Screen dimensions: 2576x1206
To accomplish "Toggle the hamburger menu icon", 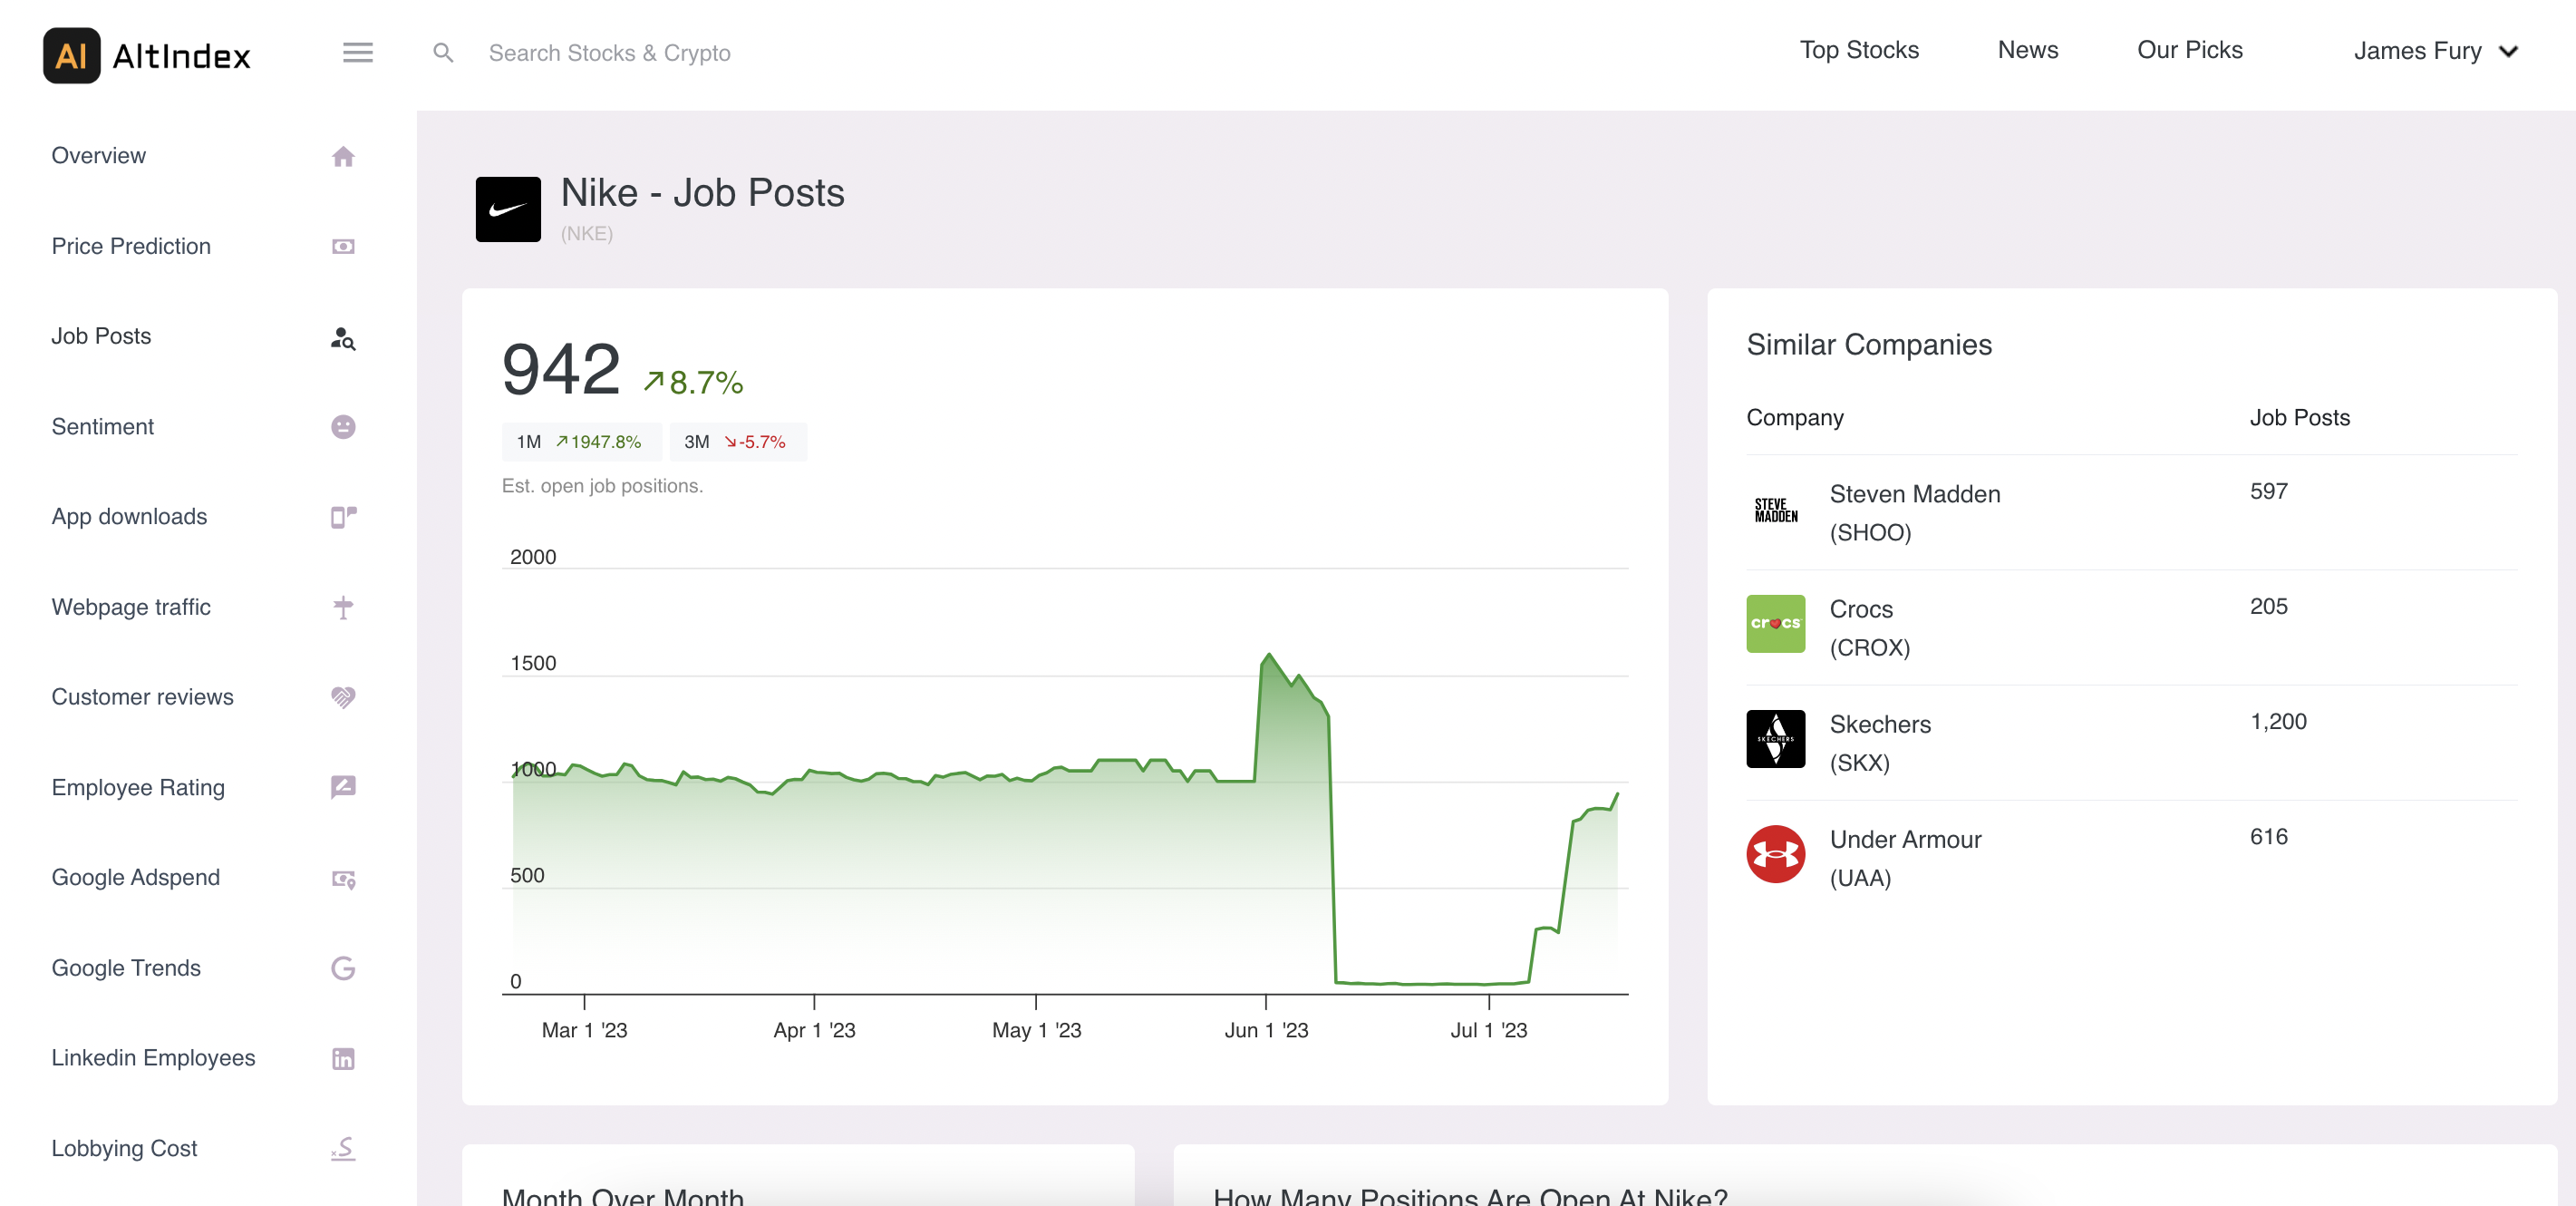I will pos(357,52).
